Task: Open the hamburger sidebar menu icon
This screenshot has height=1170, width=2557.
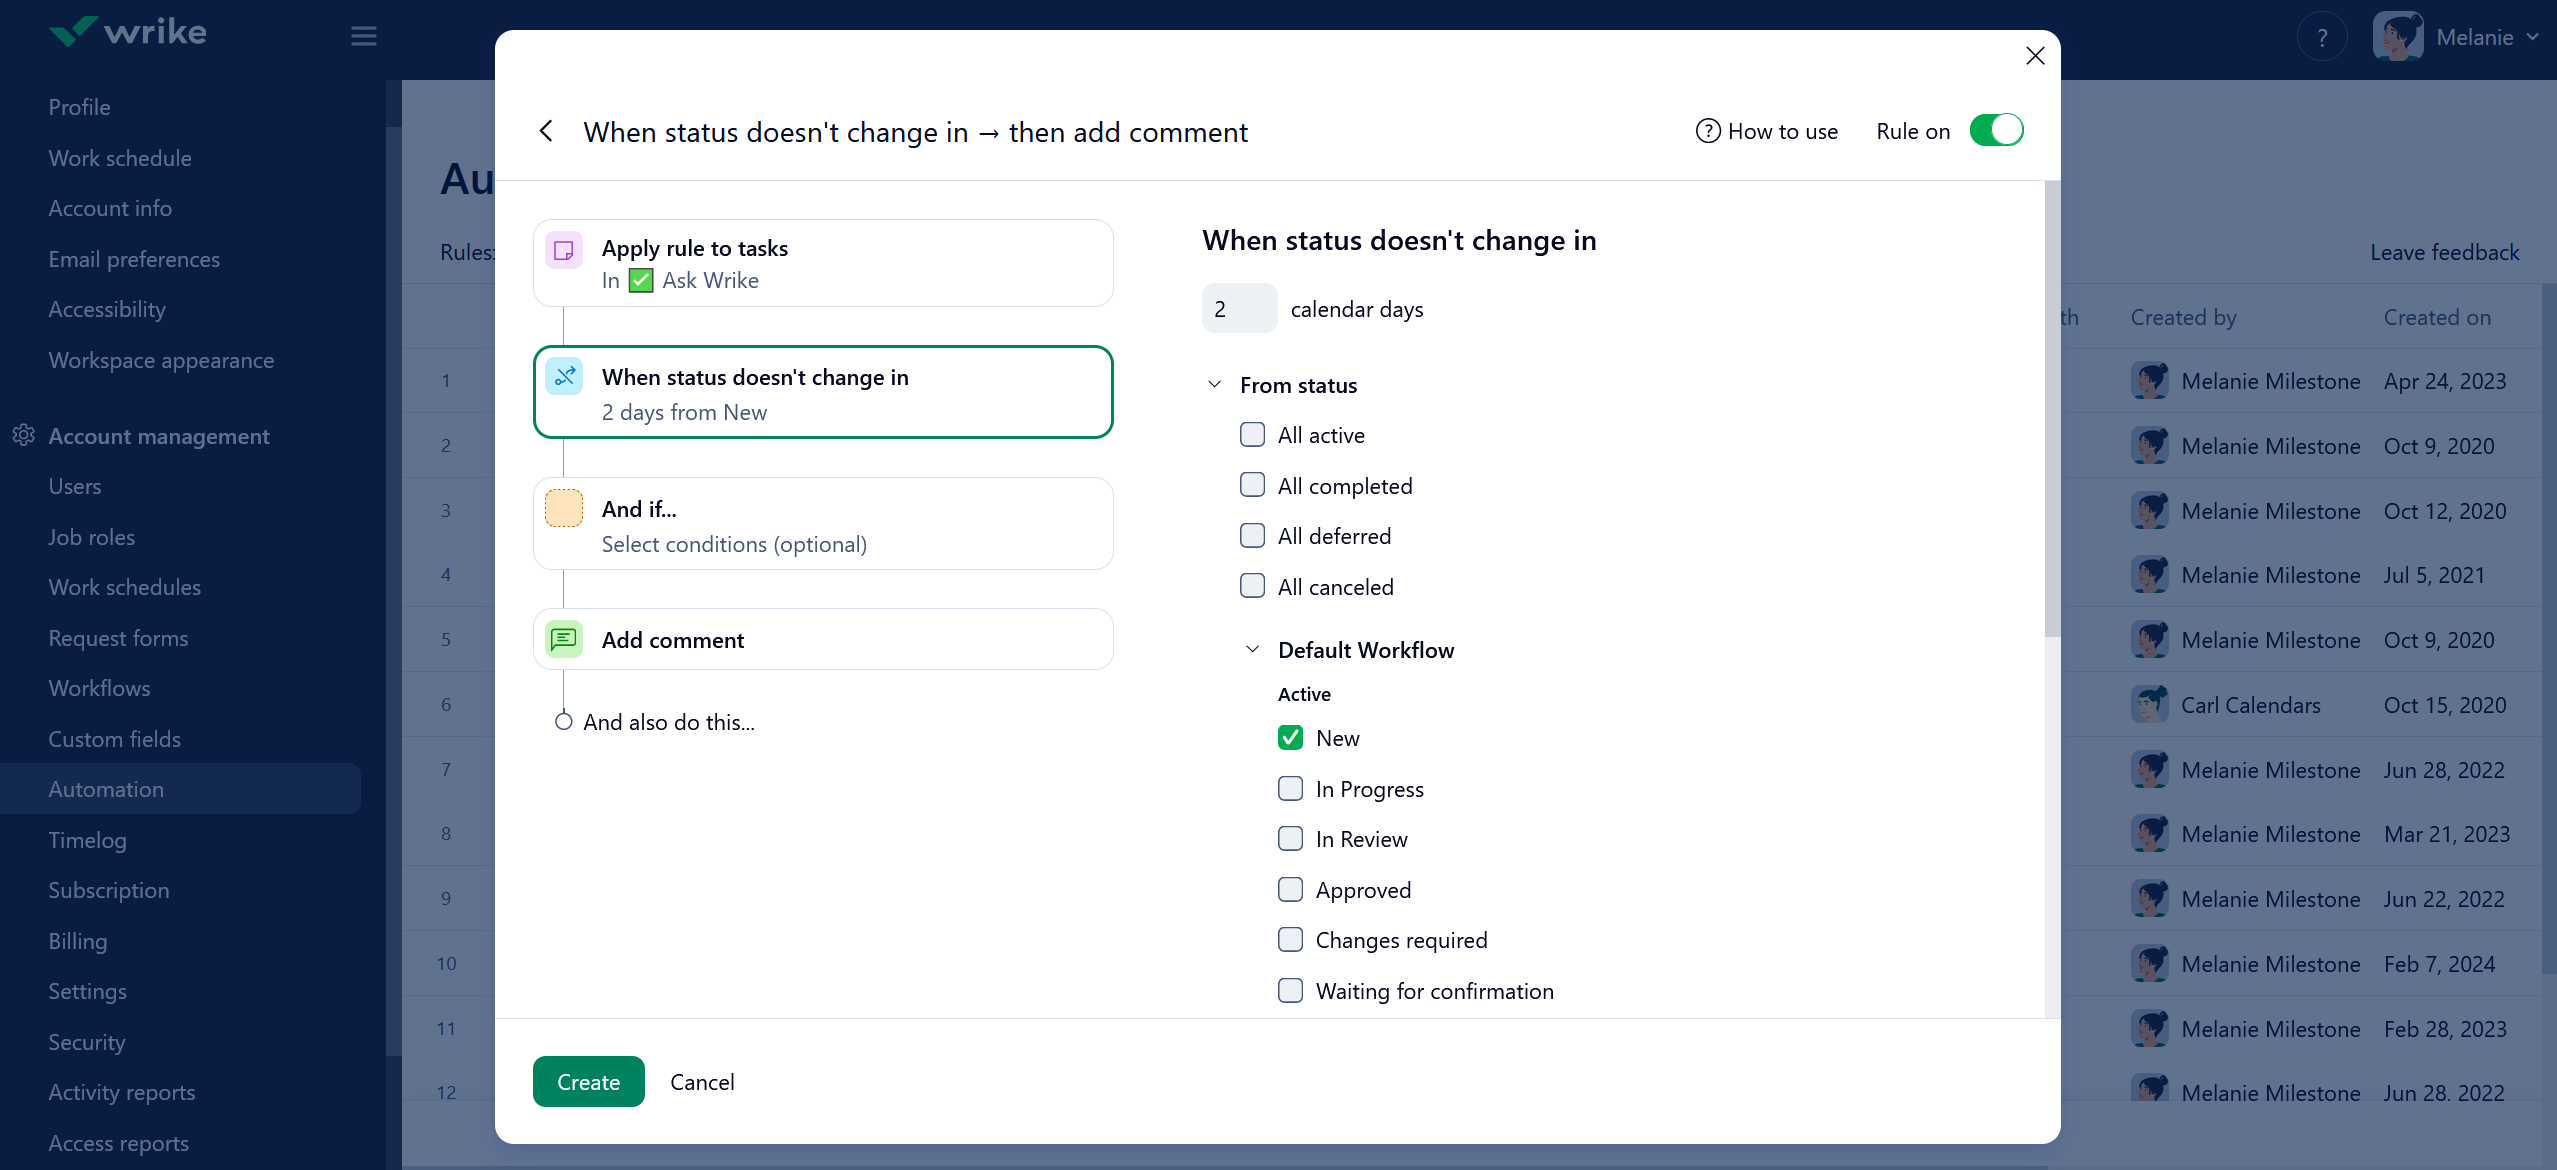Action: [x=364, y=36]
